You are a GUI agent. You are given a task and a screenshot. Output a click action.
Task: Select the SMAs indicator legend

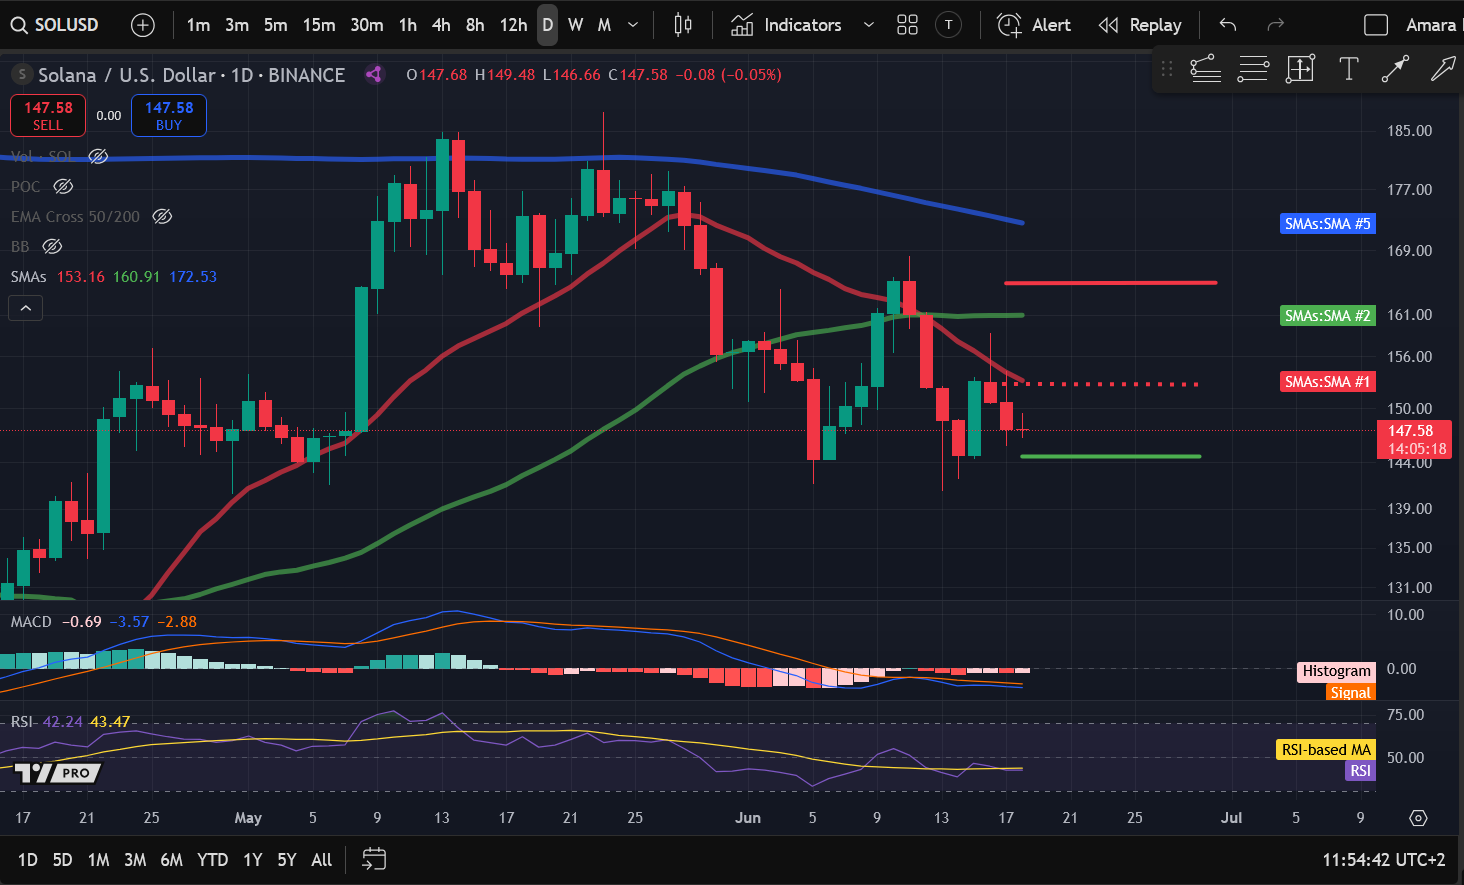point(28,276)
